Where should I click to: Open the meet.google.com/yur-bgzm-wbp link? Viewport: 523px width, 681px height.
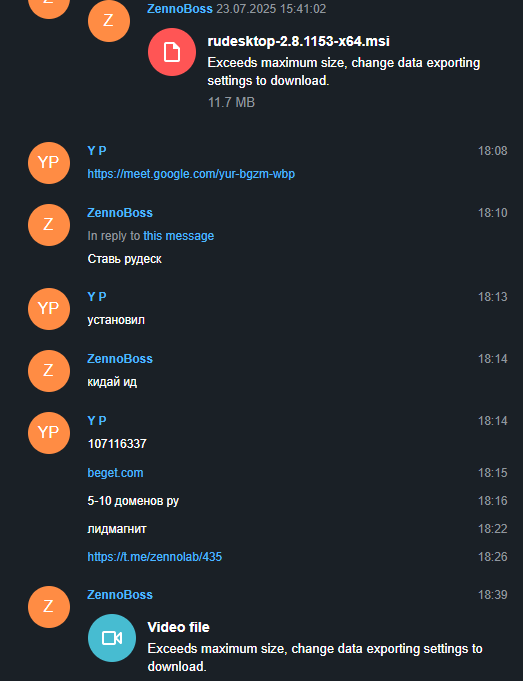tap(191, 174)
